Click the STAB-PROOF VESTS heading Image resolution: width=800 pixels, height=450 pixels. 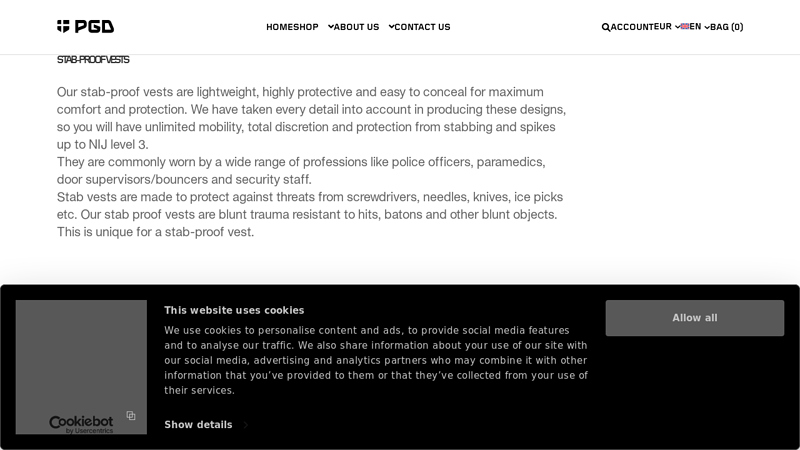(x=93, y=60)
